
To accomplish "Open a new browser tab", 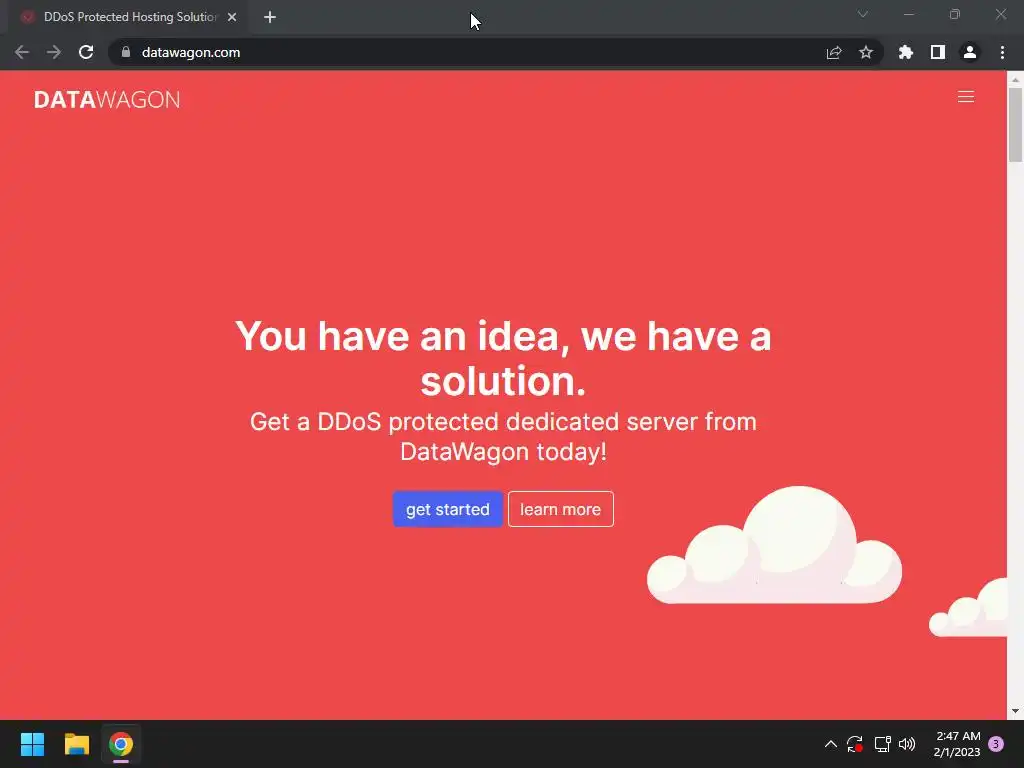I will [x=270, y=17].
